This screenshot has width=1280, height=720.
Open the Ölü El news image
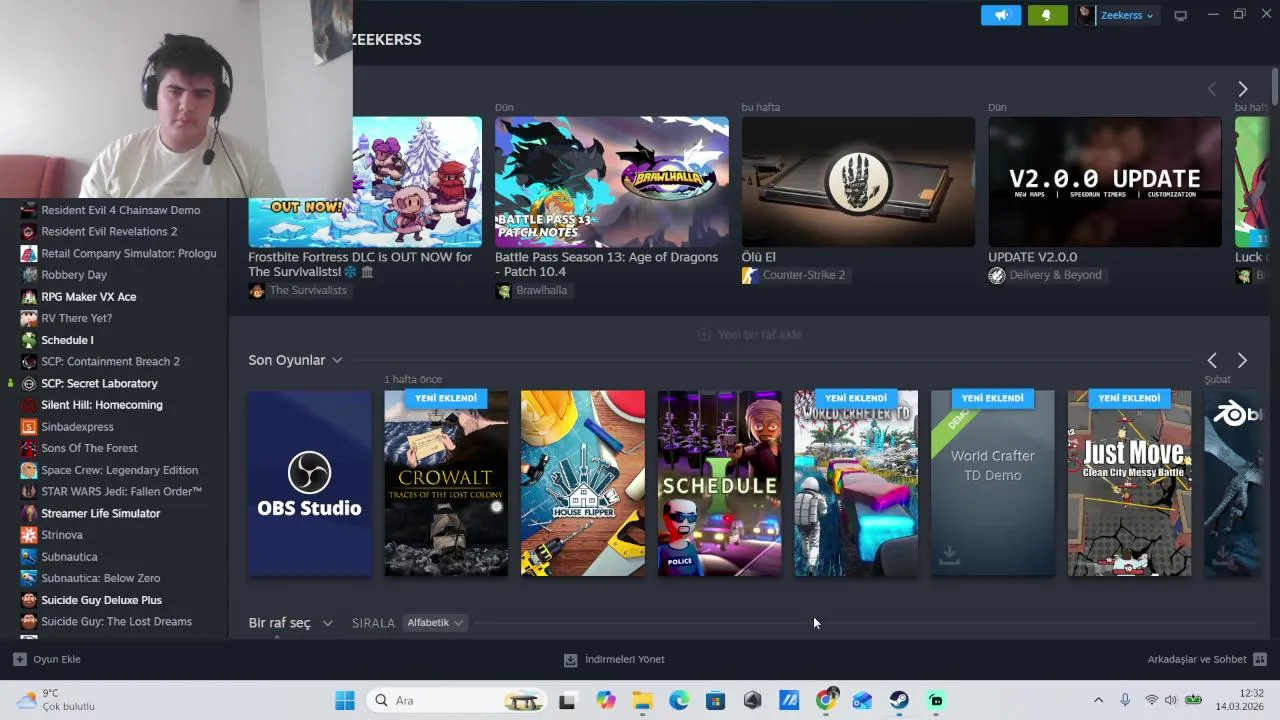pyautogui.click(x=858, y=182)
